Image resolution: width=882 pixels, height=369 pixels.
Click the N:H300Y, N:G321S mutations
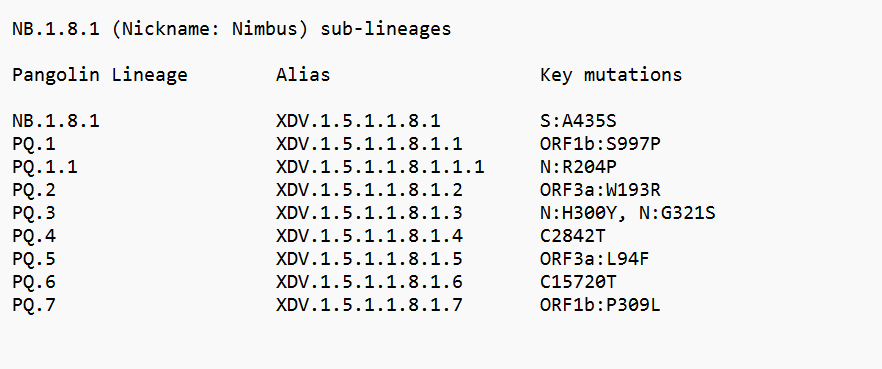coord(627,213)
